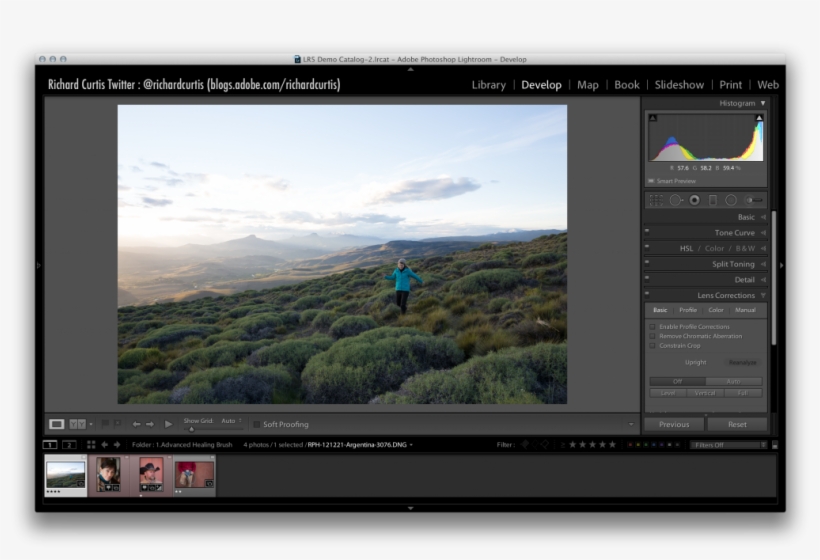This screenshot has height=560, width=820.
Task: Switch to Loupe view in toolbar
Action: pyautogui.click(x=57, y=424)
